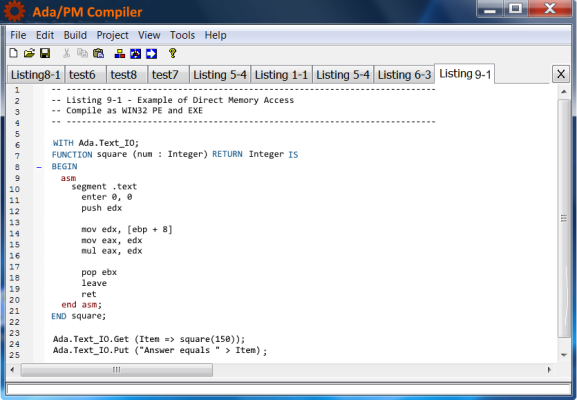Click the 'leave' instruction
Image resolution: width=577 pixels, height=400 pixels.
tap(94, 283)
